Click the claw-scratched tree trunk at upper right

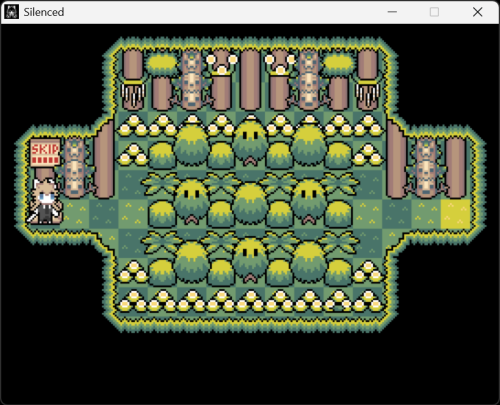point(367,80)
